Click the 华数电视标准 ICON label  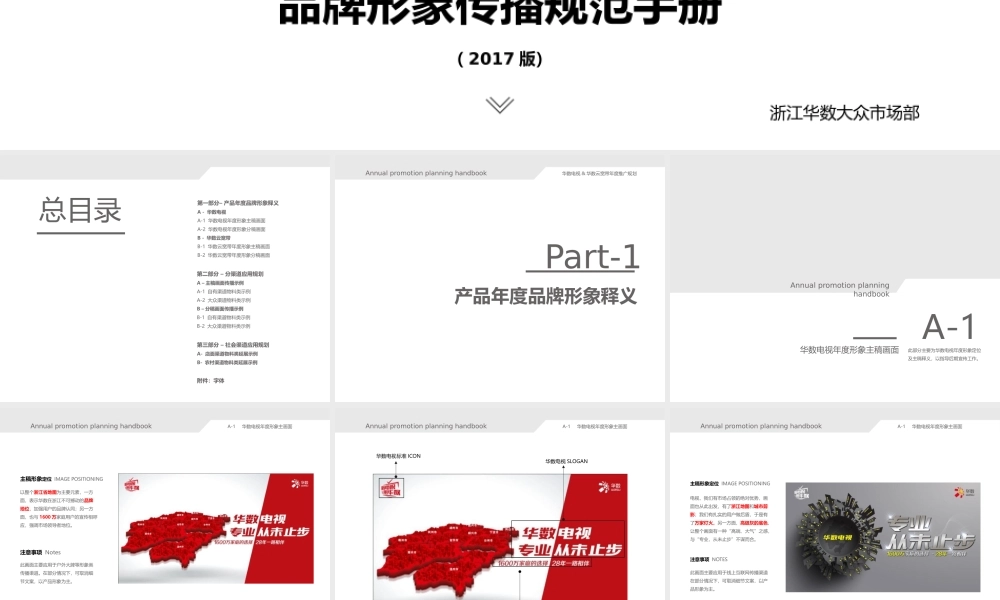click(x=398, y=456)
